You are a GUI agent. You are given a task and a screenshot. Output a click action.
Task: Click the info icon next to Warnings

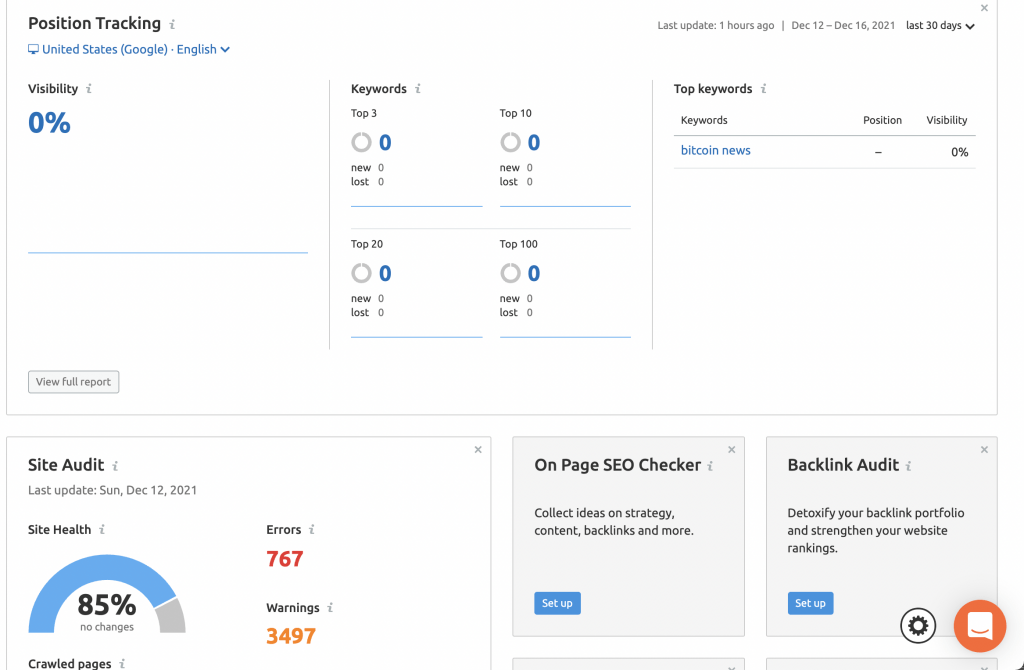click(x=330, y=608)
